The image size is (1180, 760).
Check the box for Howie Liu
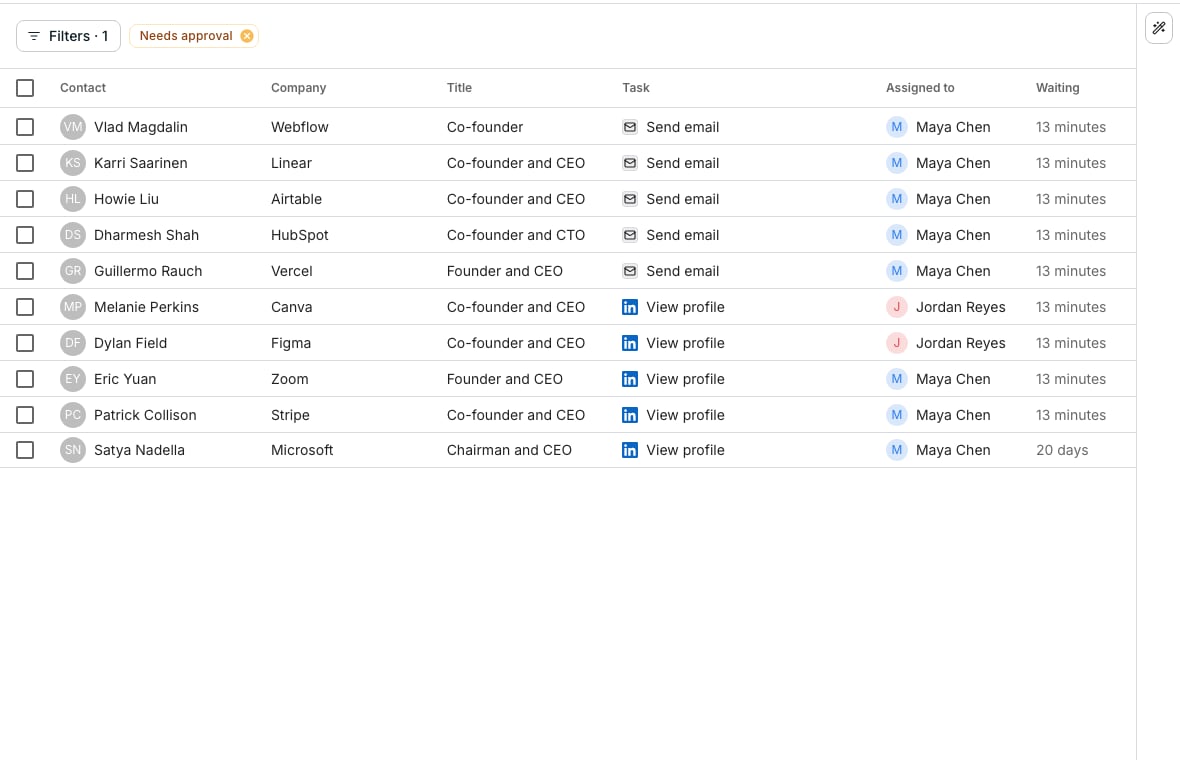coord(25,199)
